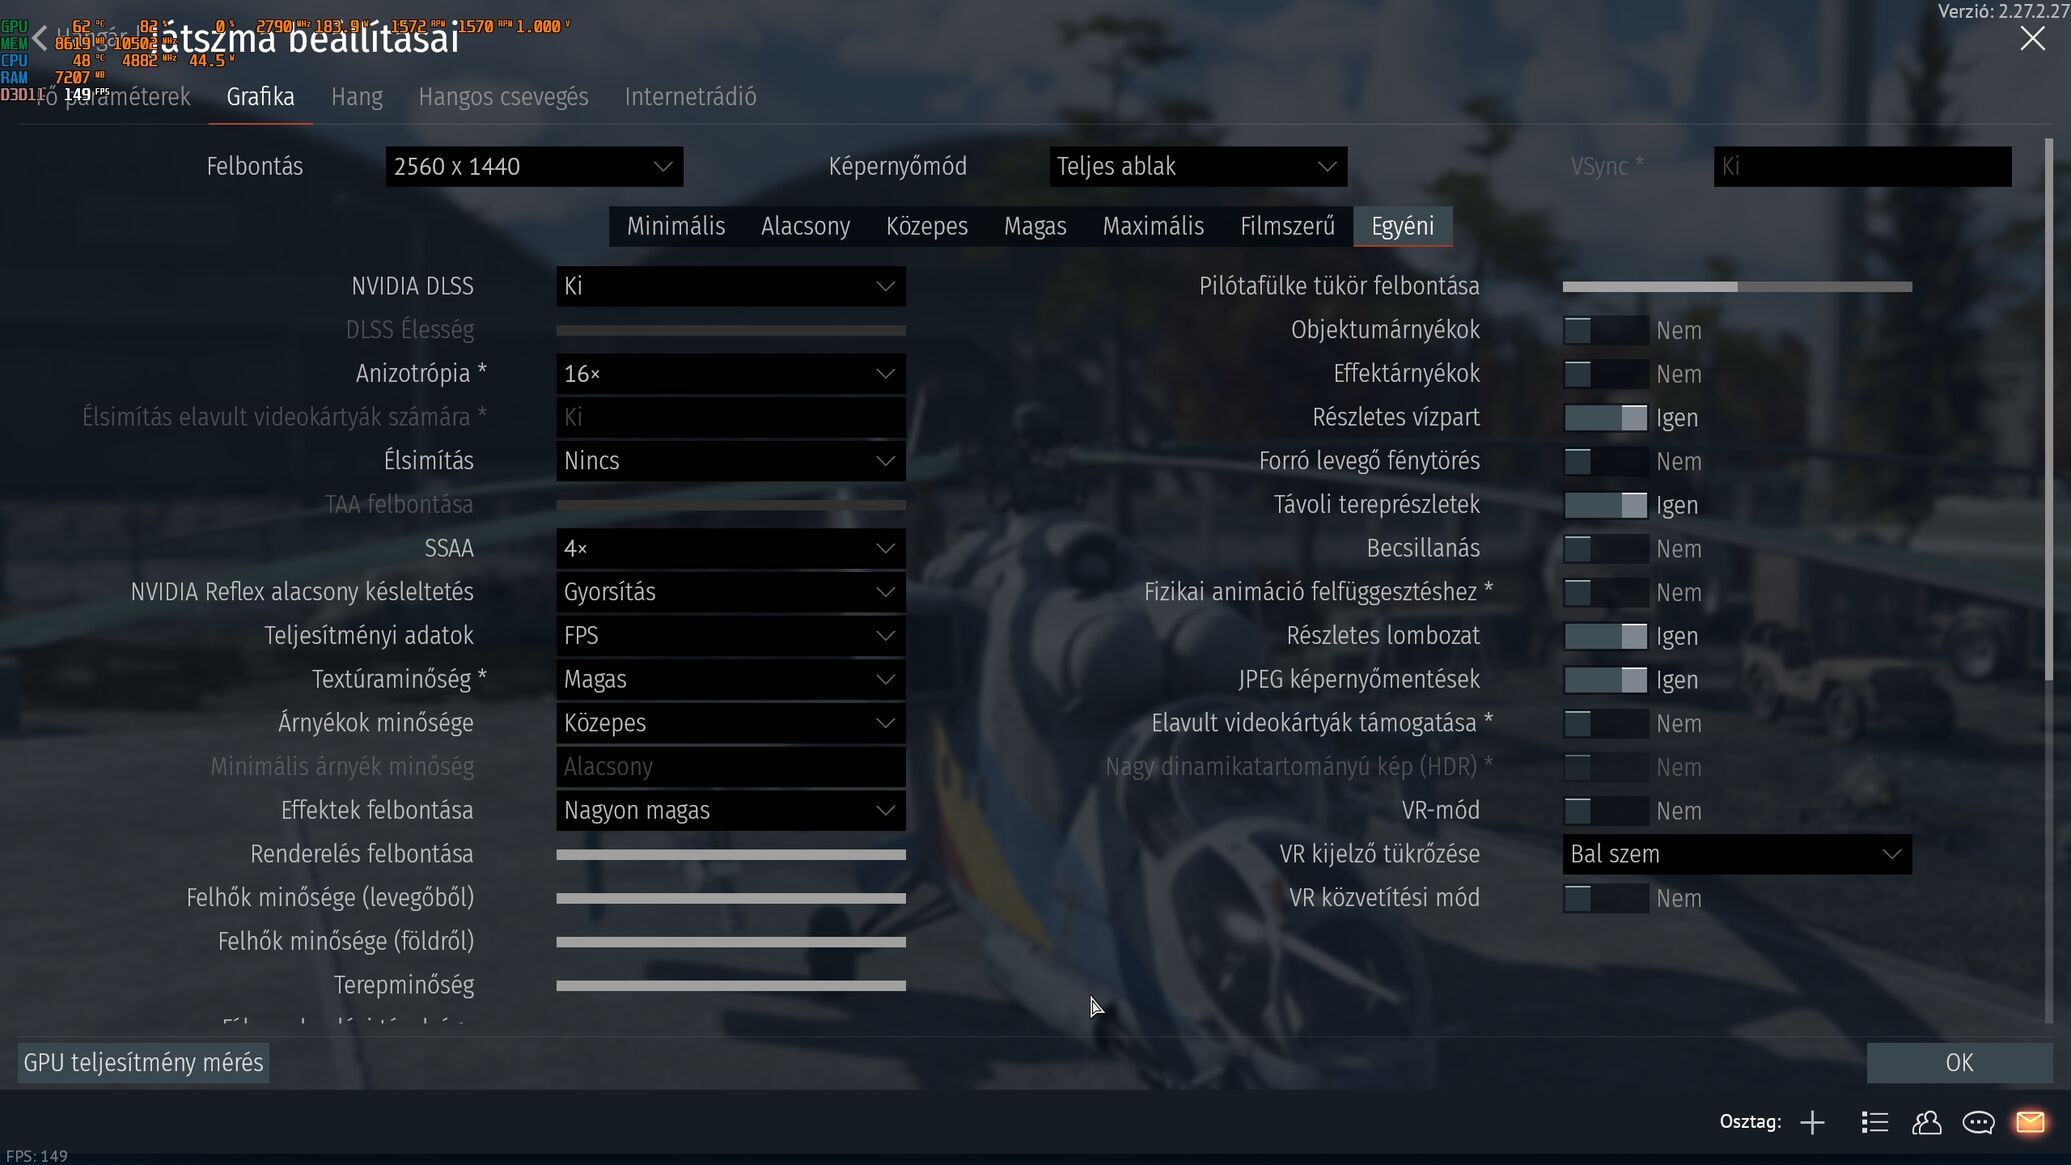
Task: Open the Felbontás resolution dropdown
Action: [x=534, y=167]
